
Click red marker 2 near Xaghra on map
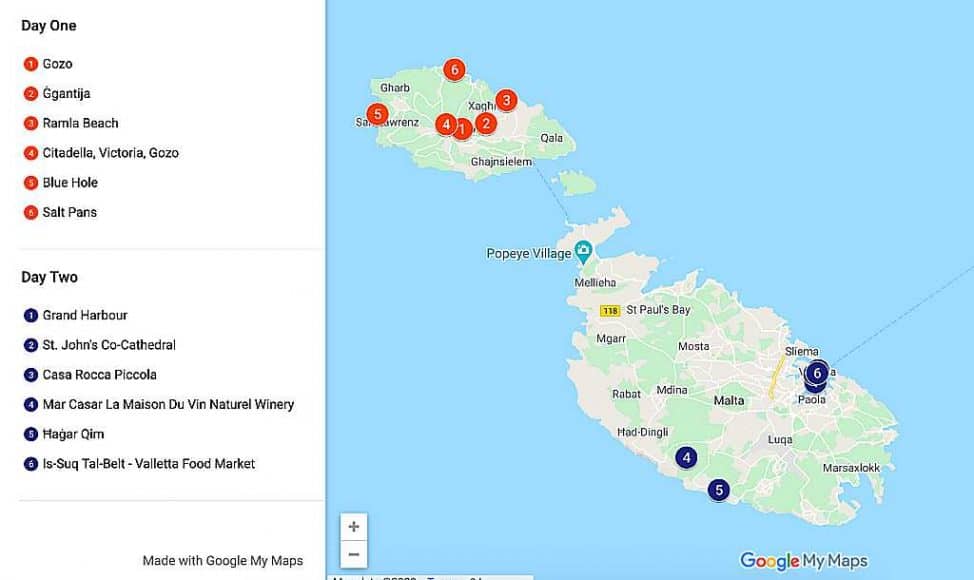pos(486,123)
